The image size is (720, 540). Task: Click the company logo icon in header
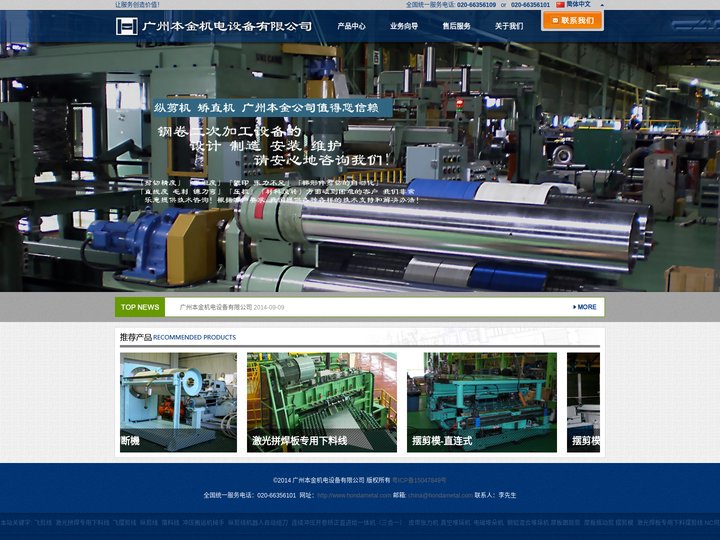tap(127, 26)
